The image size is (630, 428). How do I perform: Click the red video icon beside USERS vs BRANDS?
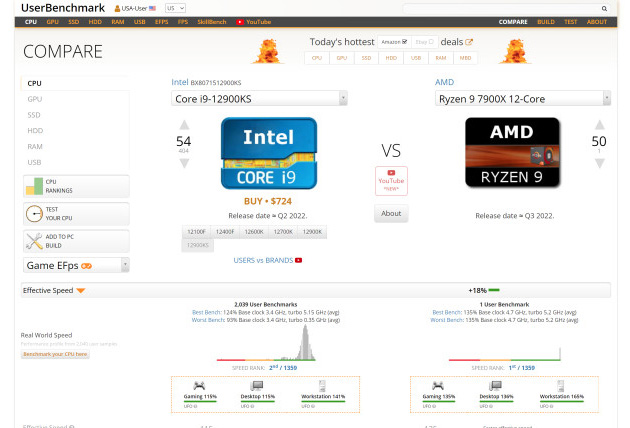coord(299,260)
